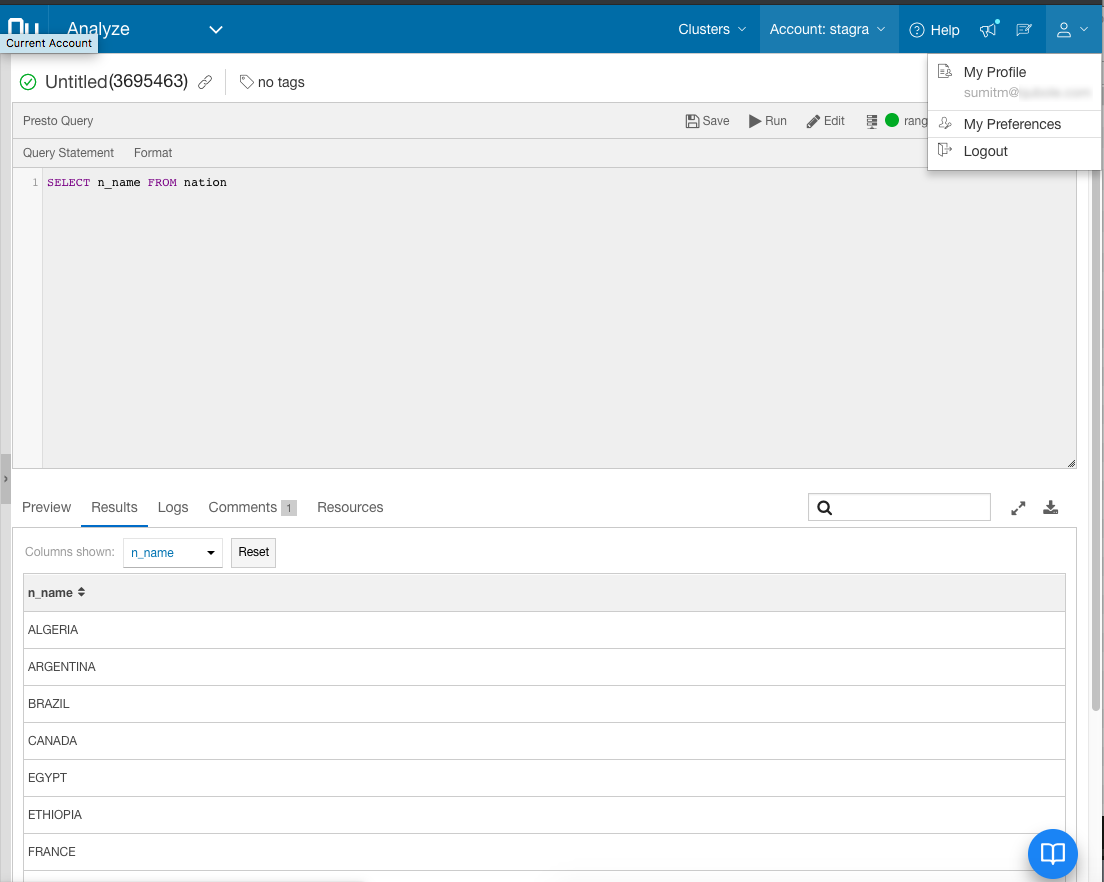Screen dimensions: 1104x882
Task: Select the ALGERIA result row
Action: tap(544, 630)
